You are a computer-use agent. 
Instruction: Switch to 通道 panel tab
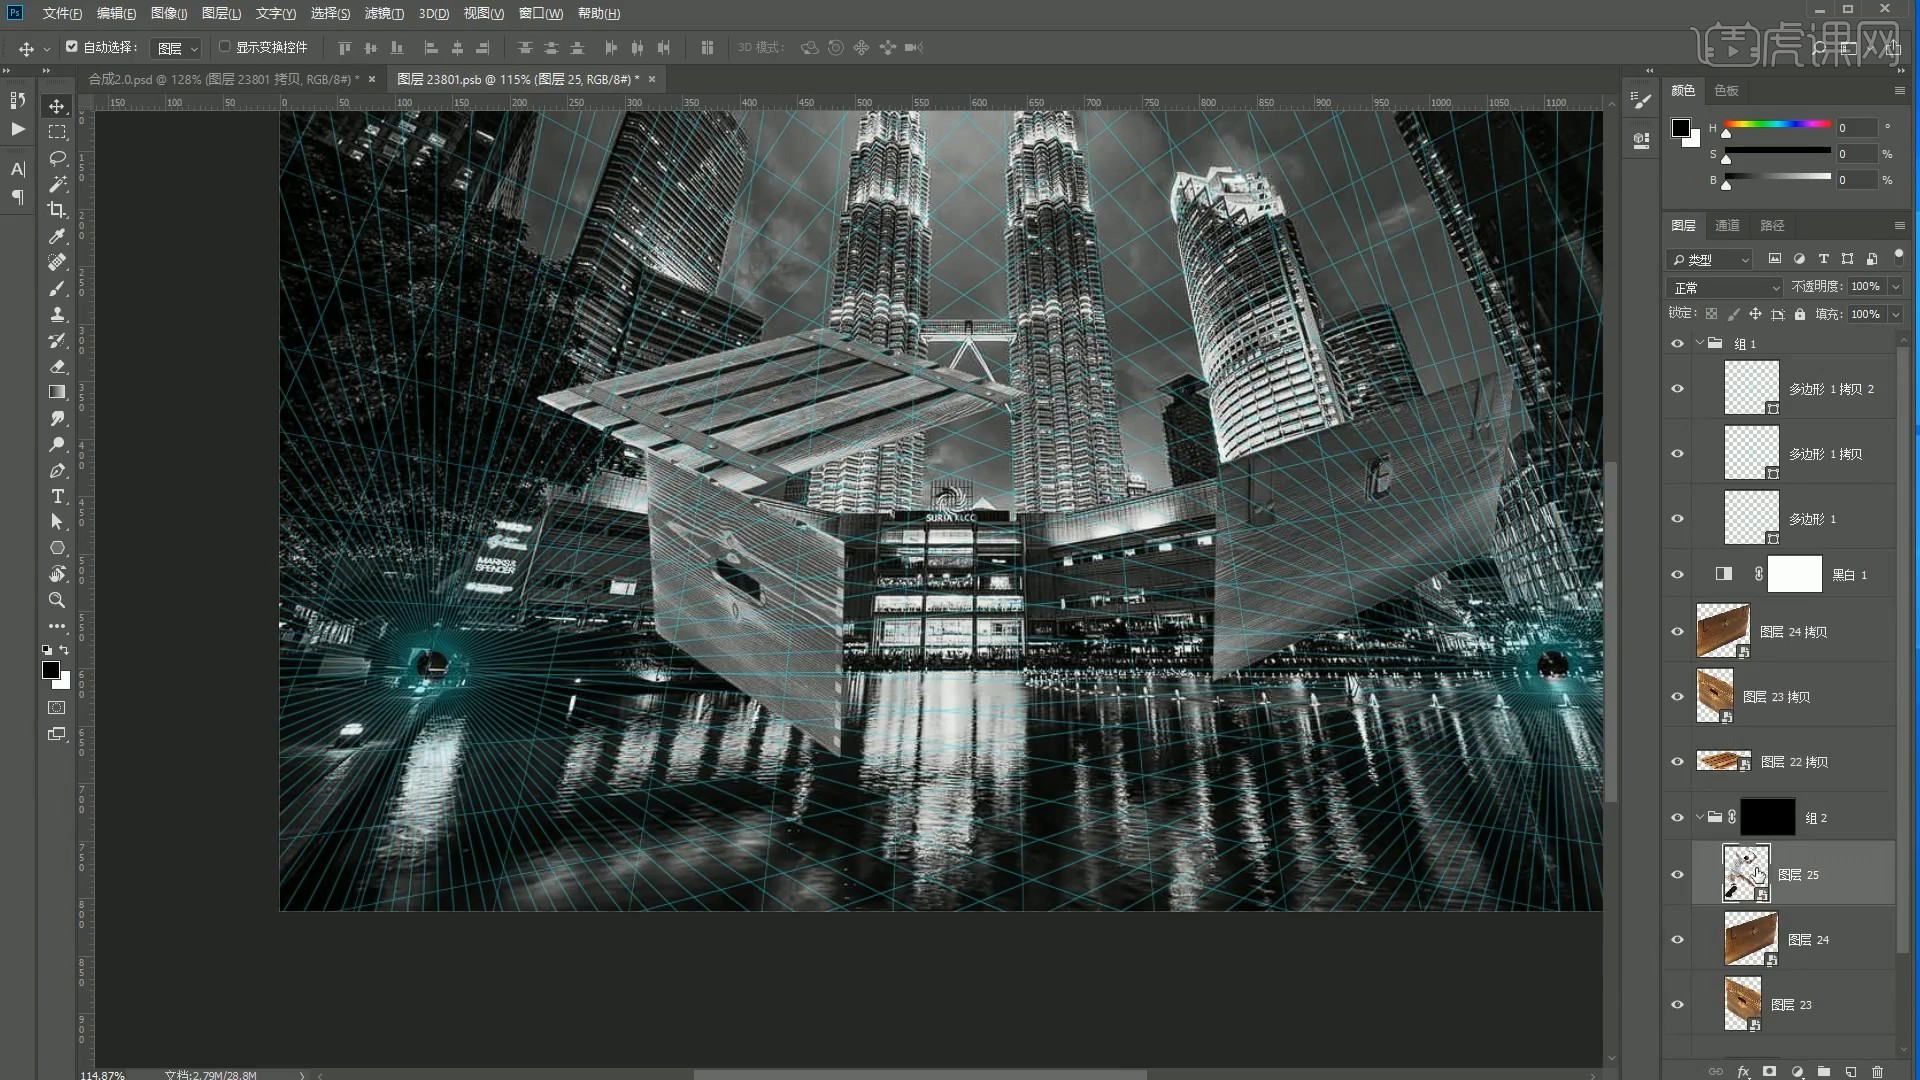(1727, 225)
